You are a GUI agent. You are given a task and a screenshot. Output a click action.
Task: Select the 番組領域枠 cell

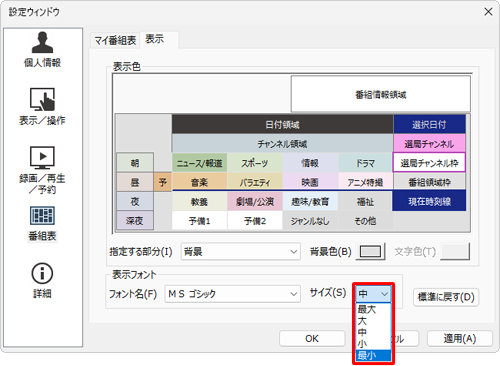point(429,182)
